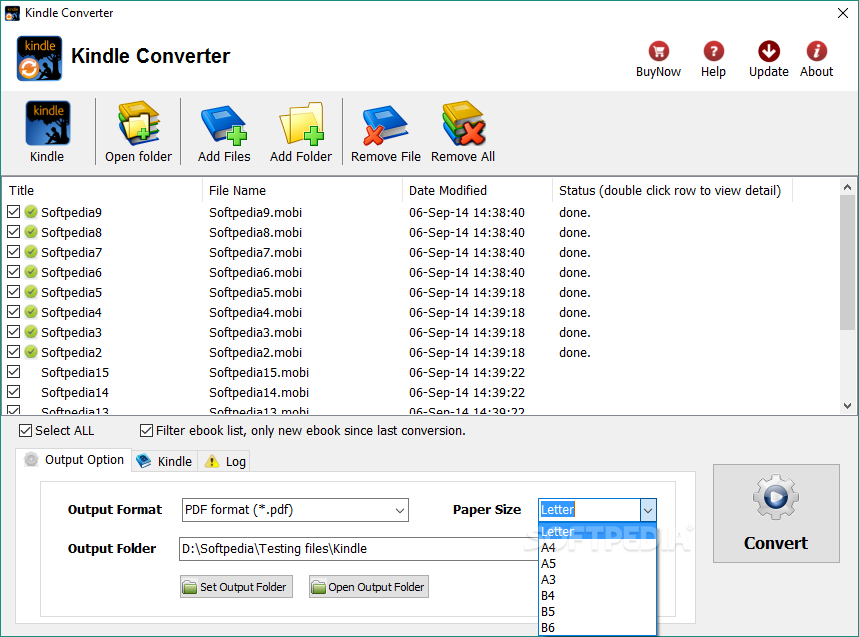The image size is (859, 637).
Task: Click the Status column header
Action: (x=672, y=190)
